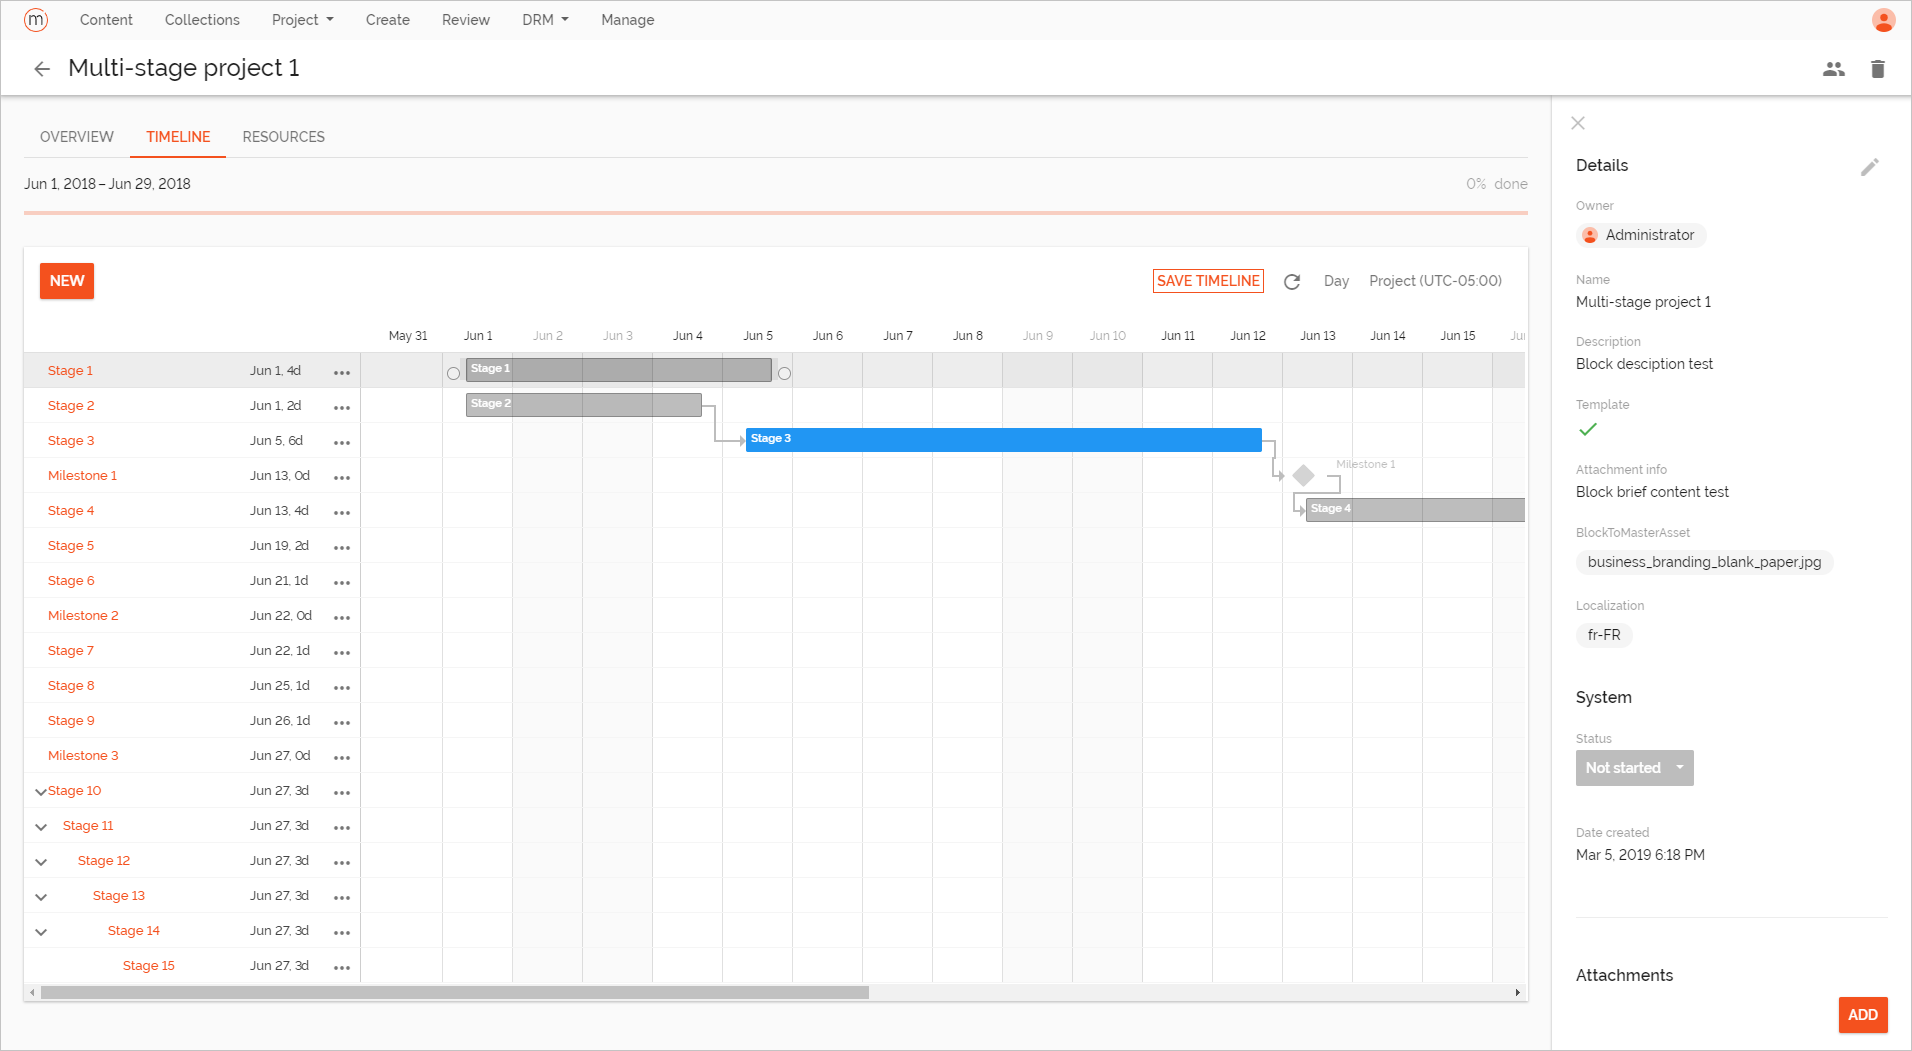Click the user avatar in top right corner
This screenshot has width=1912, height=1051.
pos(1884,19)
